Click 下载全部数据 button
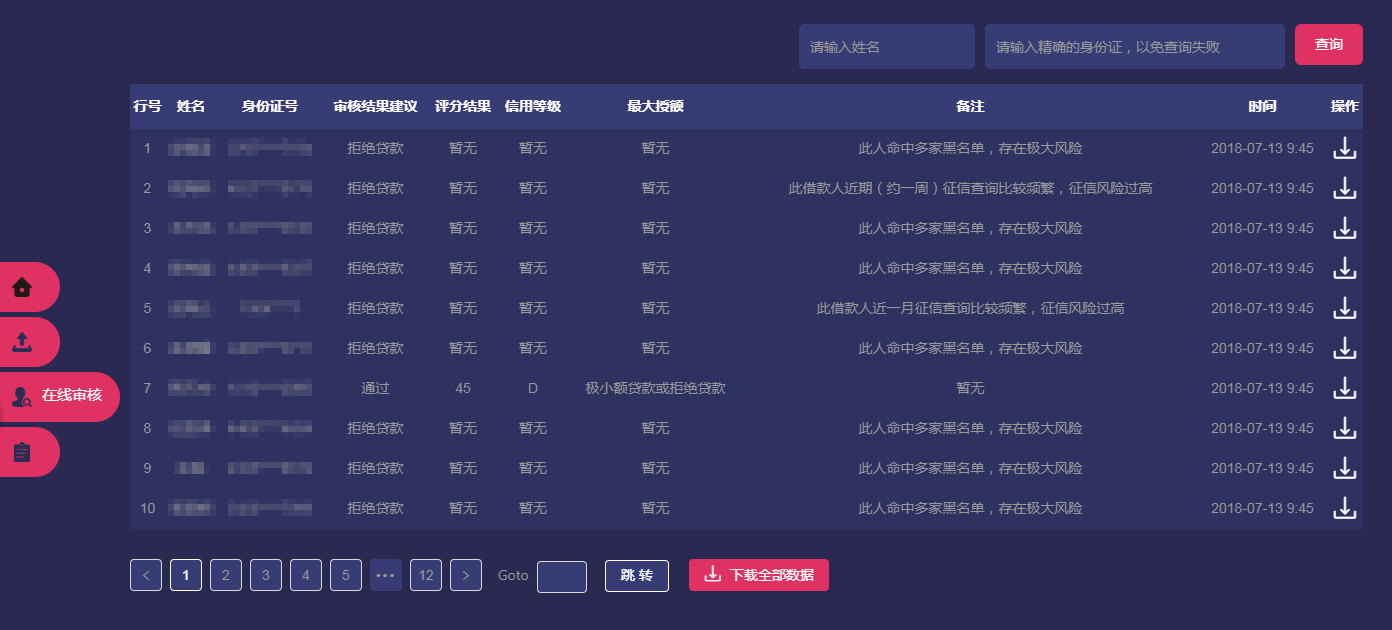Image resolution: width=1392 pixels, height=630 pixels. (x=758, y=575)
